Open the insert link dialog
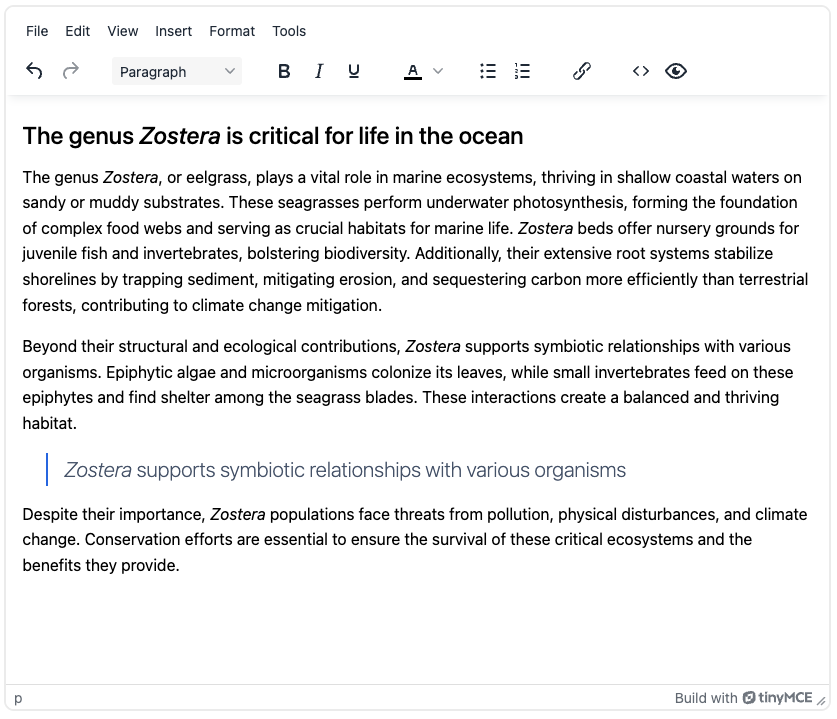837x719 pixels. point(582,71)
